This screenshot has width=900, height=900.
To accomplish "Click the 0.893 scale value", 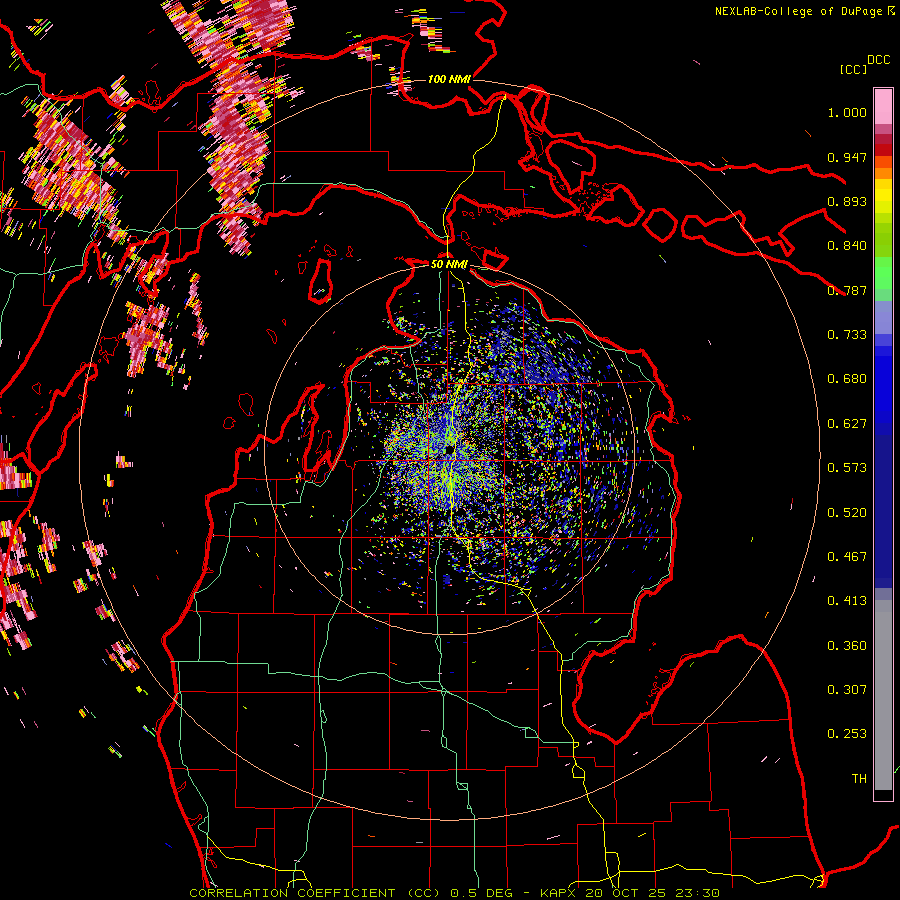I will click(x=847, y=201).
